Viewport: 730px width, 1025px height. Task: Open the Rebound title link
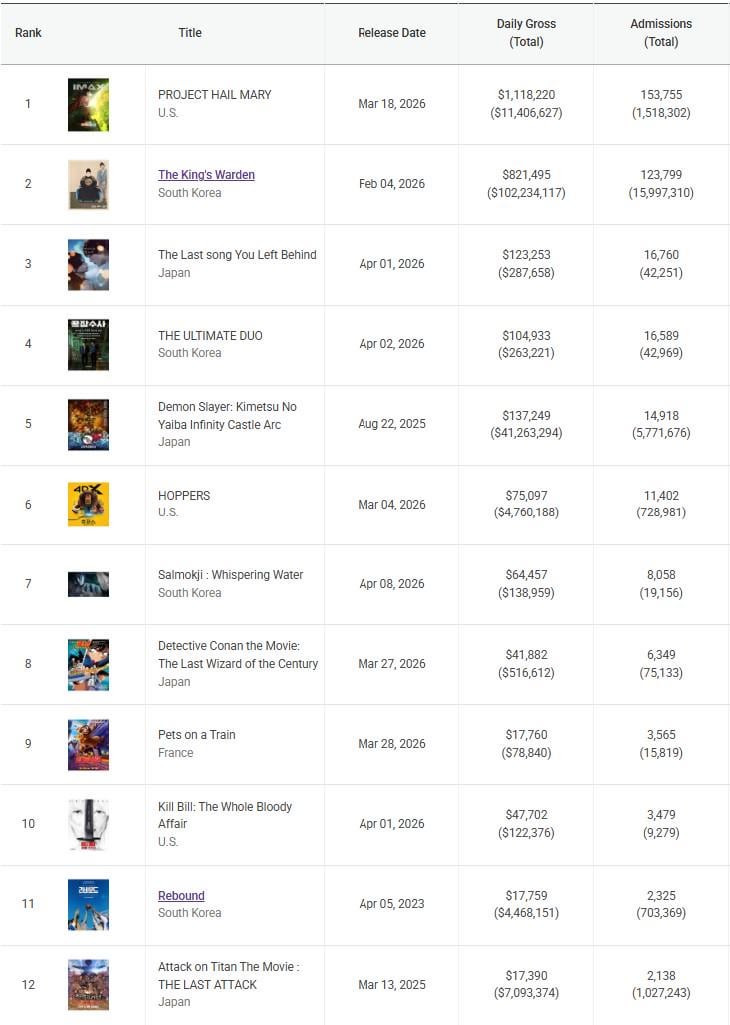[181, 896]
